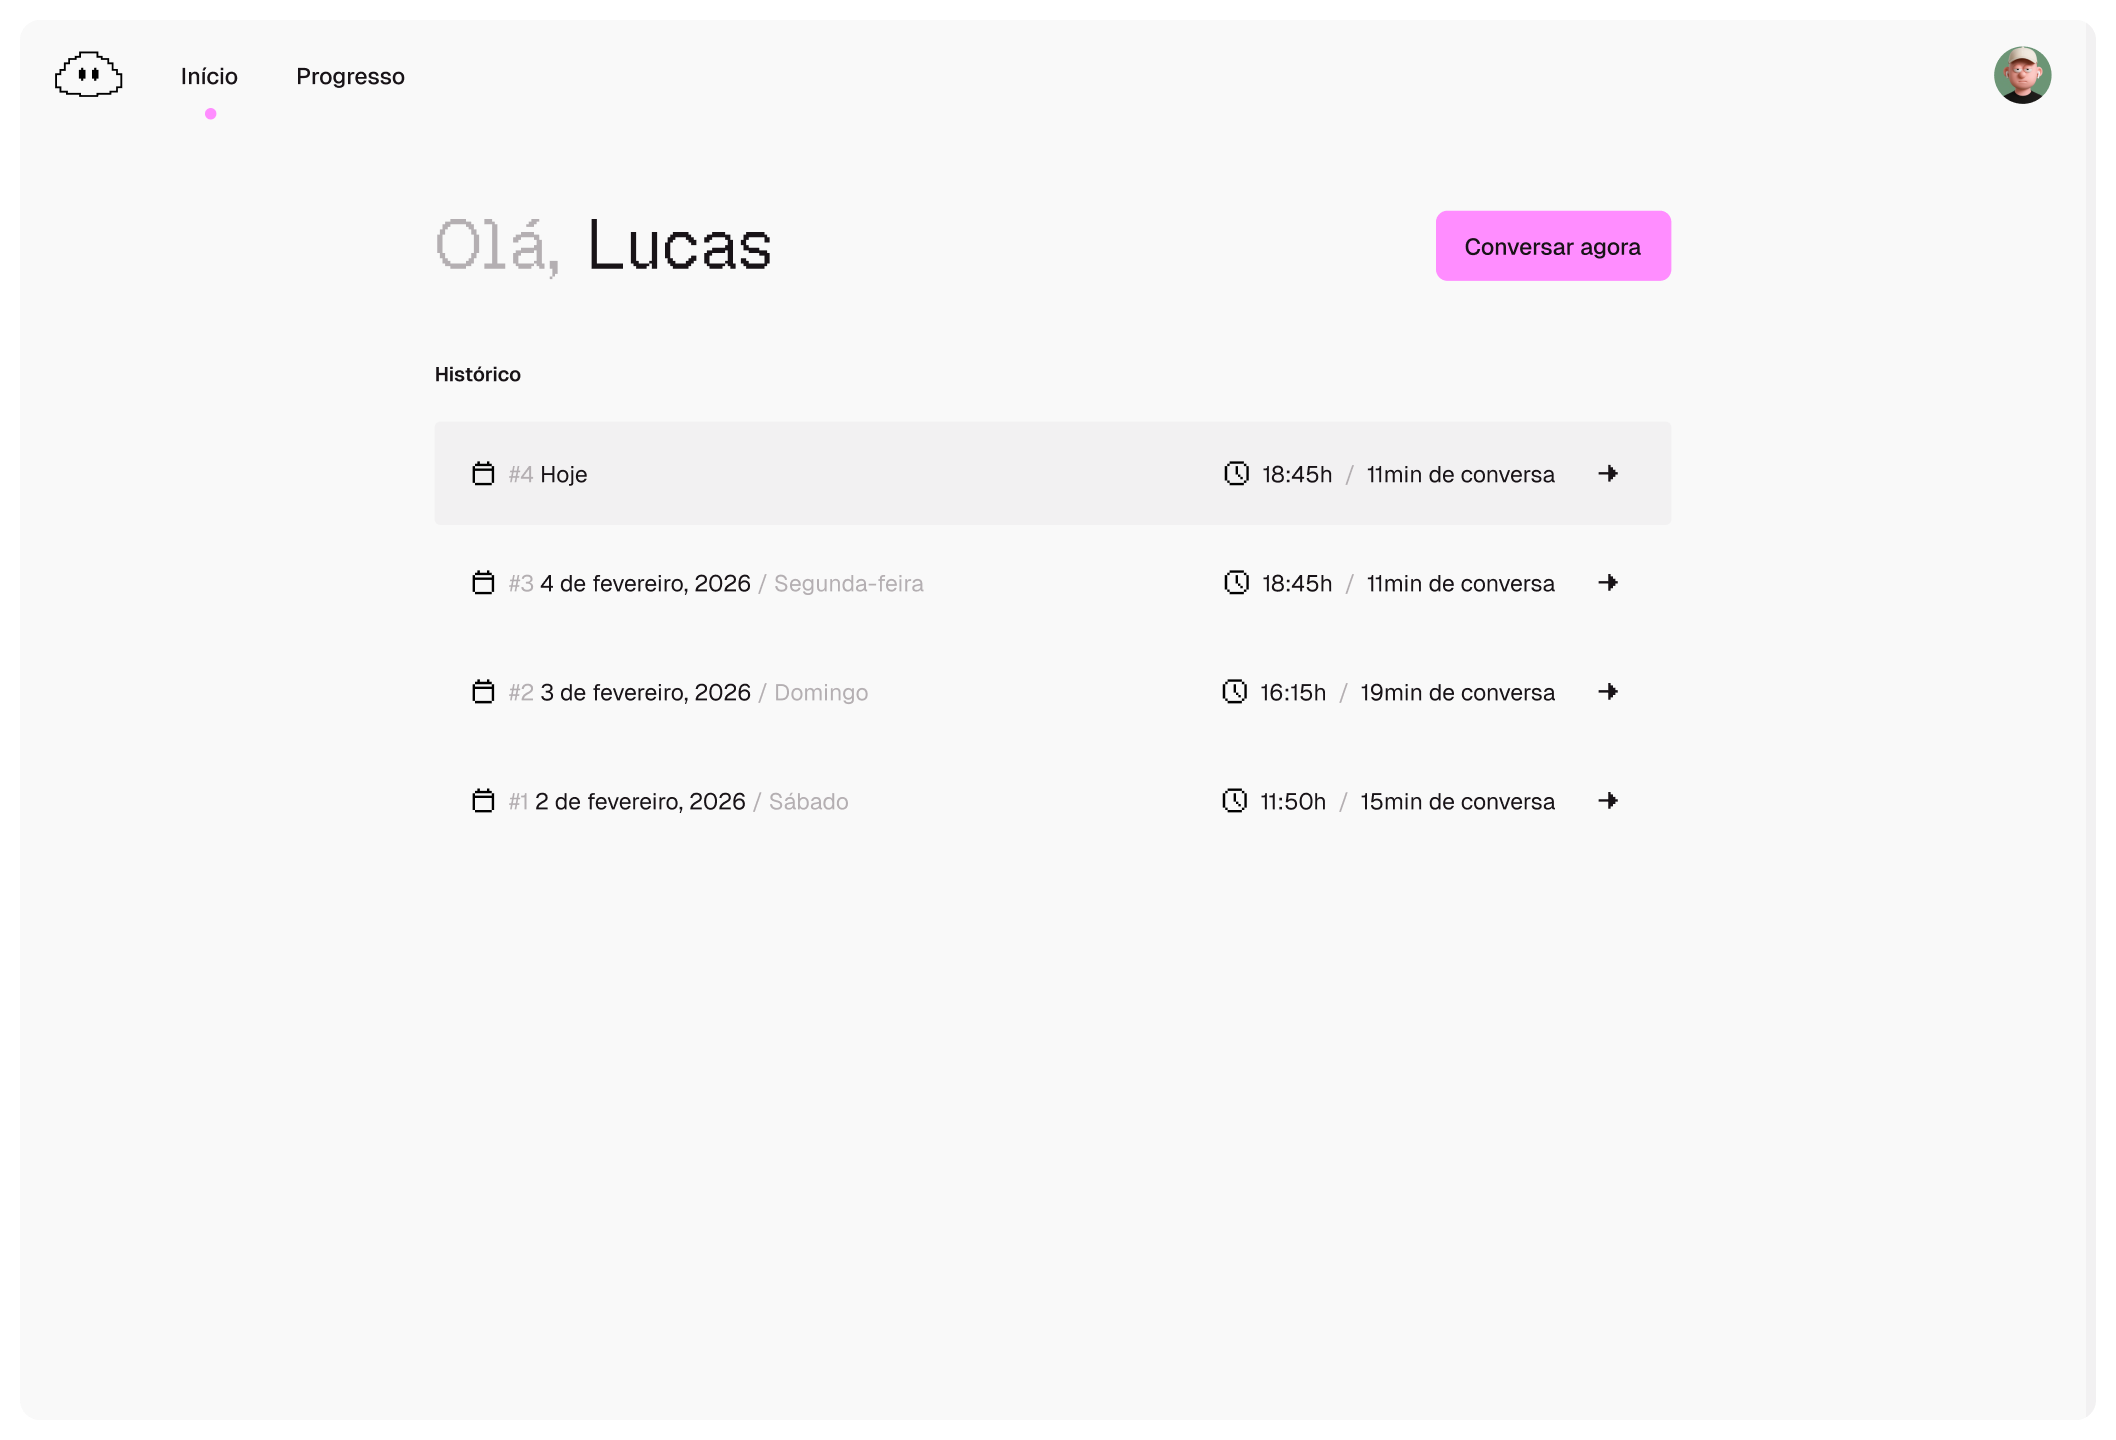Start chat with Conversar agora button
Viewport: 2116px width, 1440px height.
click(1553, 246)
